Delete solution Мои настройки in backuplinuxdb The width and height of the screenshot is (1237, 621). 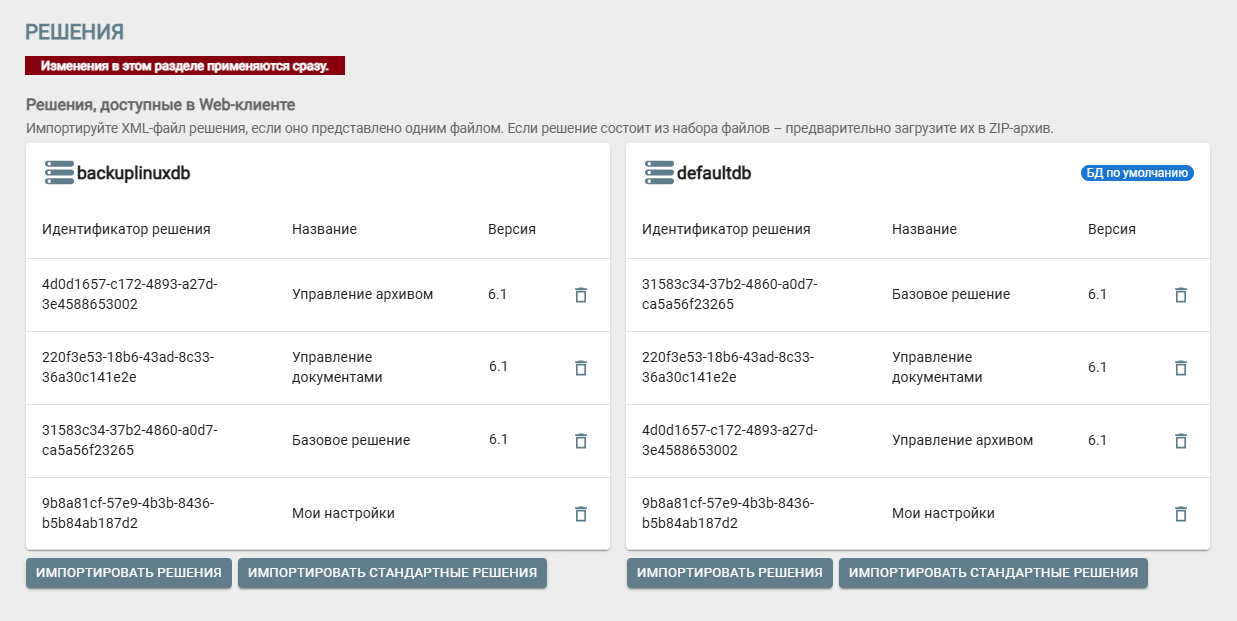pos(581,513)
